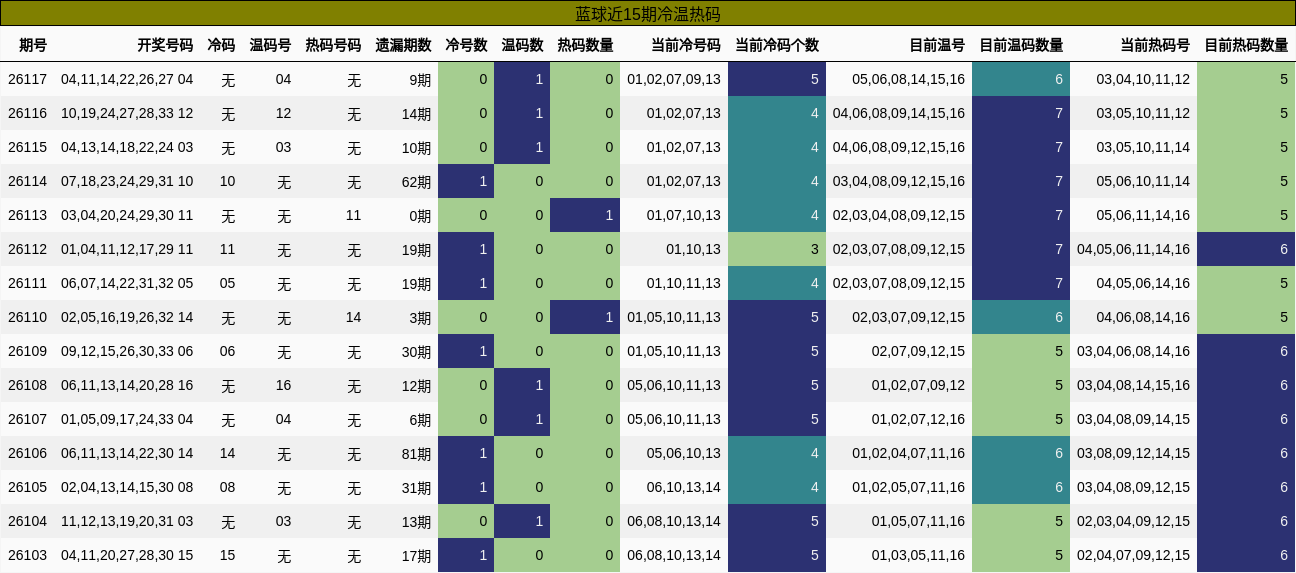Image resolution: width=1296 pixels, height=573 pixels.
Task: Click cold numbers 01,10,13
Action: point(693,249)
